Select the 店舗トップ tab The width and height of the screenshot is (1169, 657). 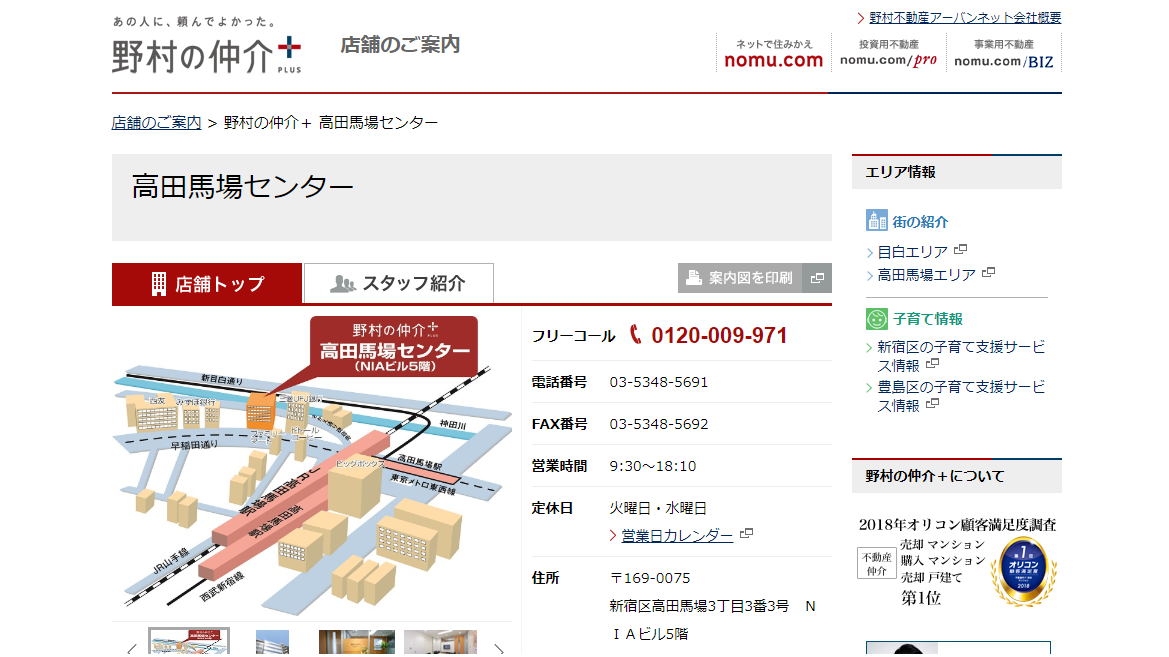point(207,284)
